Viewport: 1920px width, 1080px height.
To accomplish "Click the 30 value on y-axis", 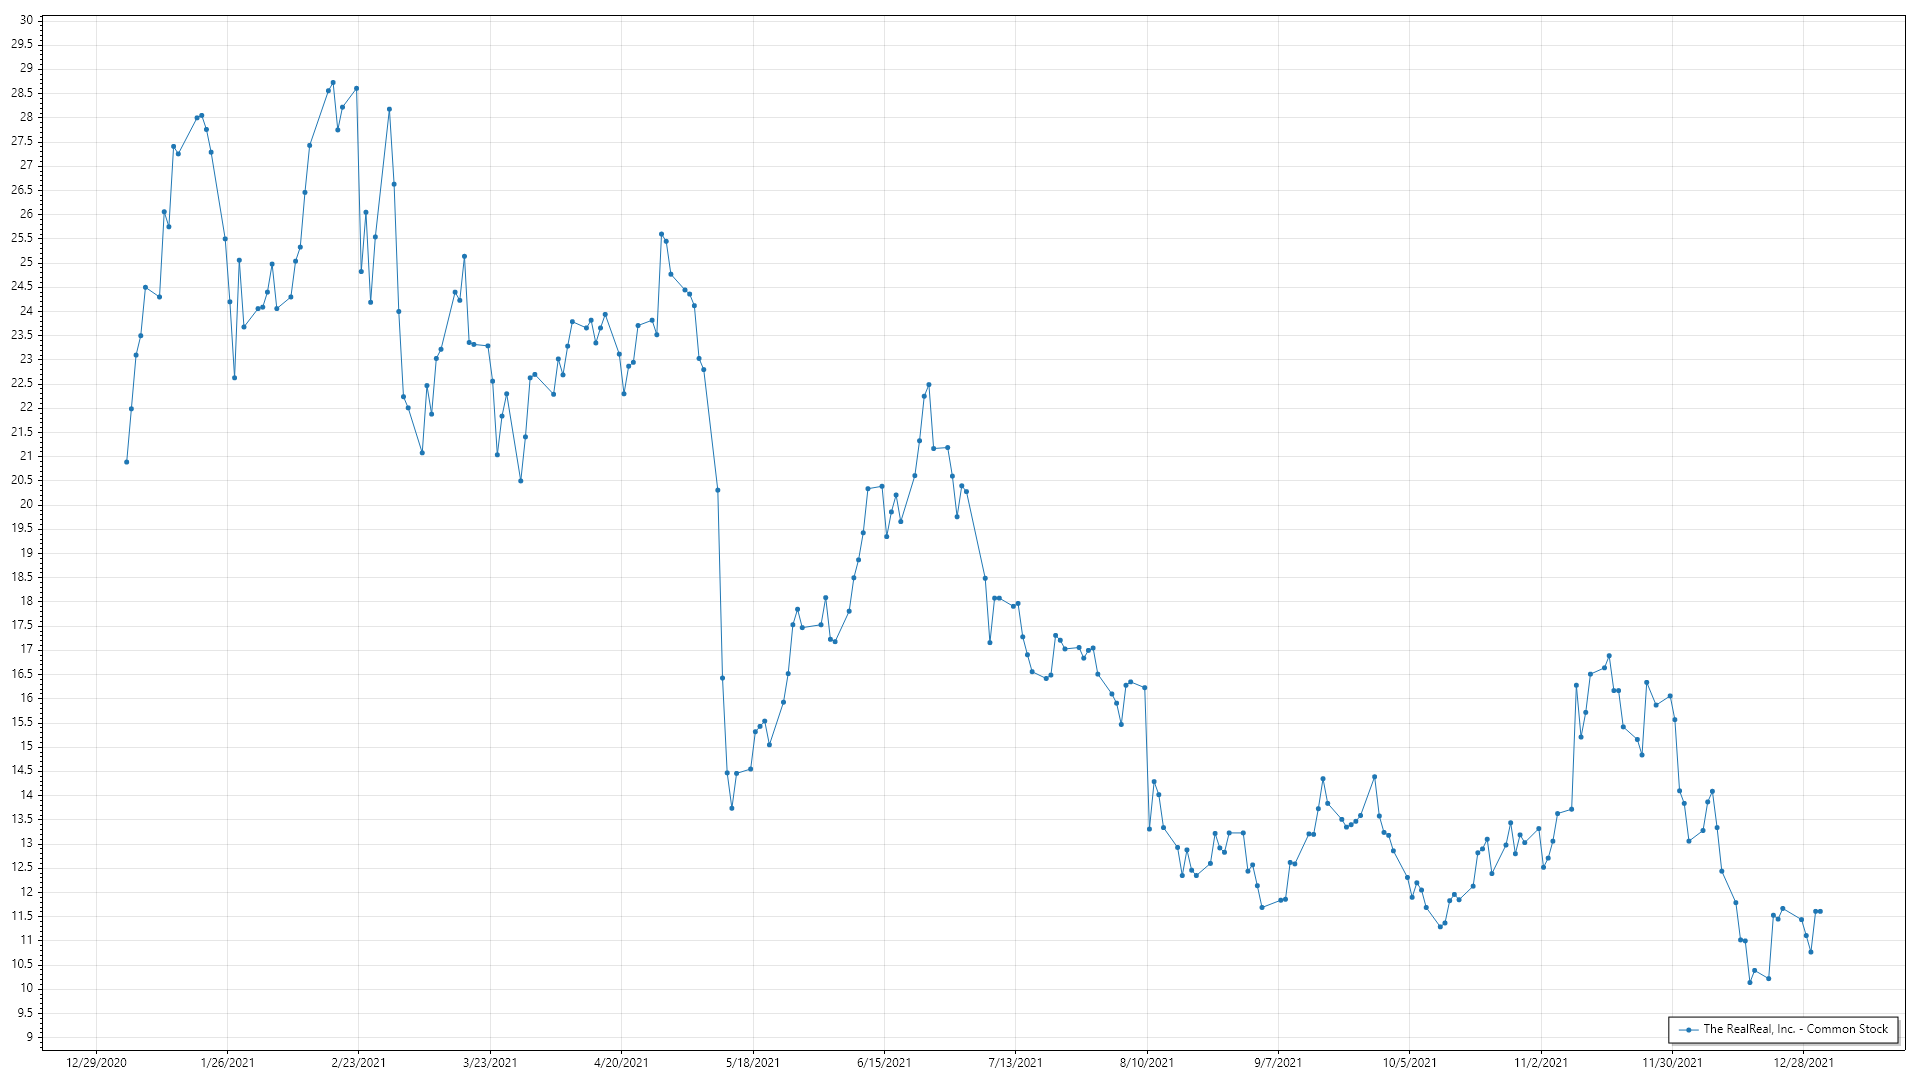I will [x=26, y=20].
